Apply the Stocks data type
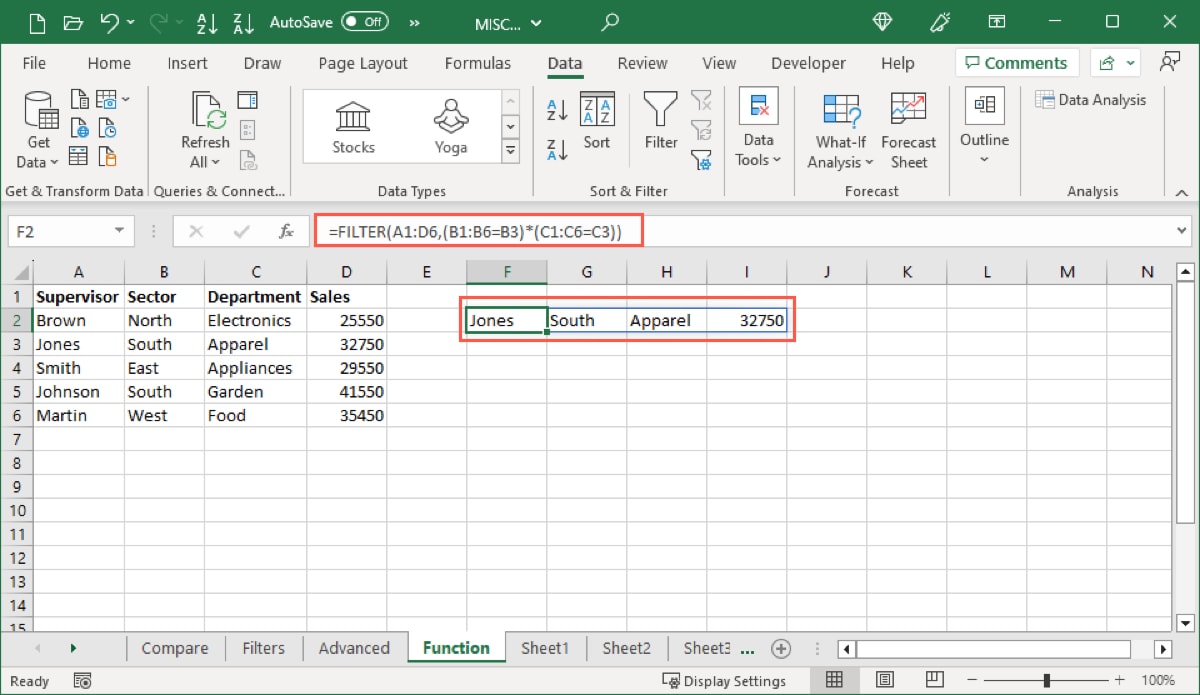The width and height of the screenshot is (1200, 695). 352,125
